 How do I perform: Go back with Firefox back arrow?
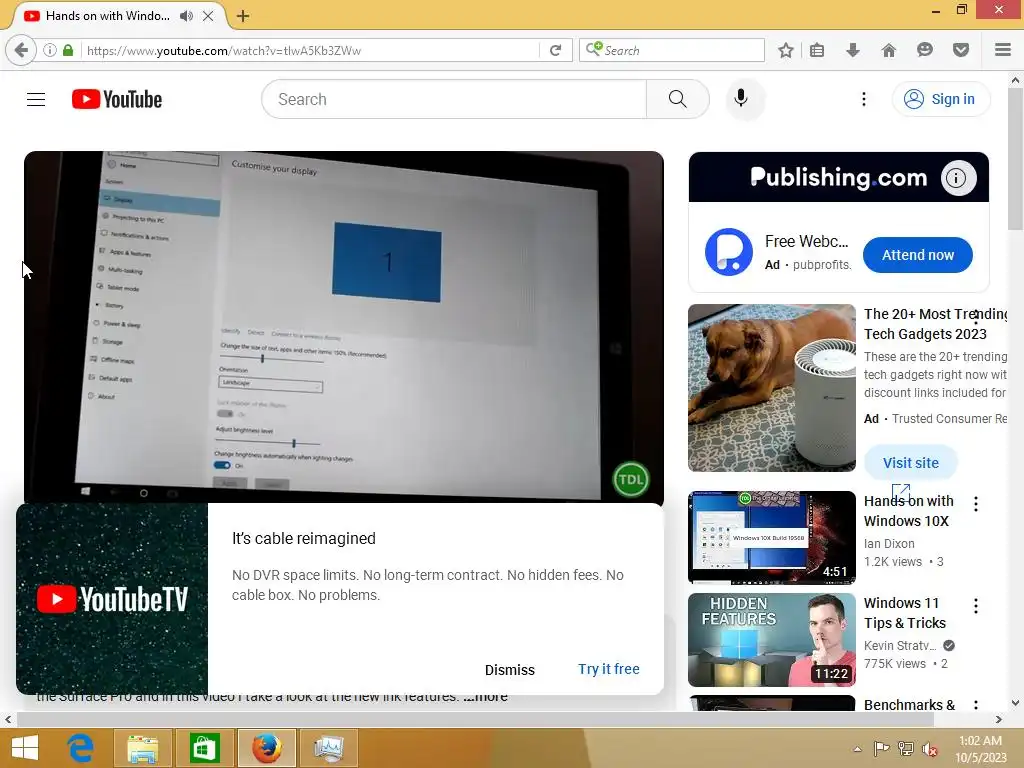(x=21, y=50)
